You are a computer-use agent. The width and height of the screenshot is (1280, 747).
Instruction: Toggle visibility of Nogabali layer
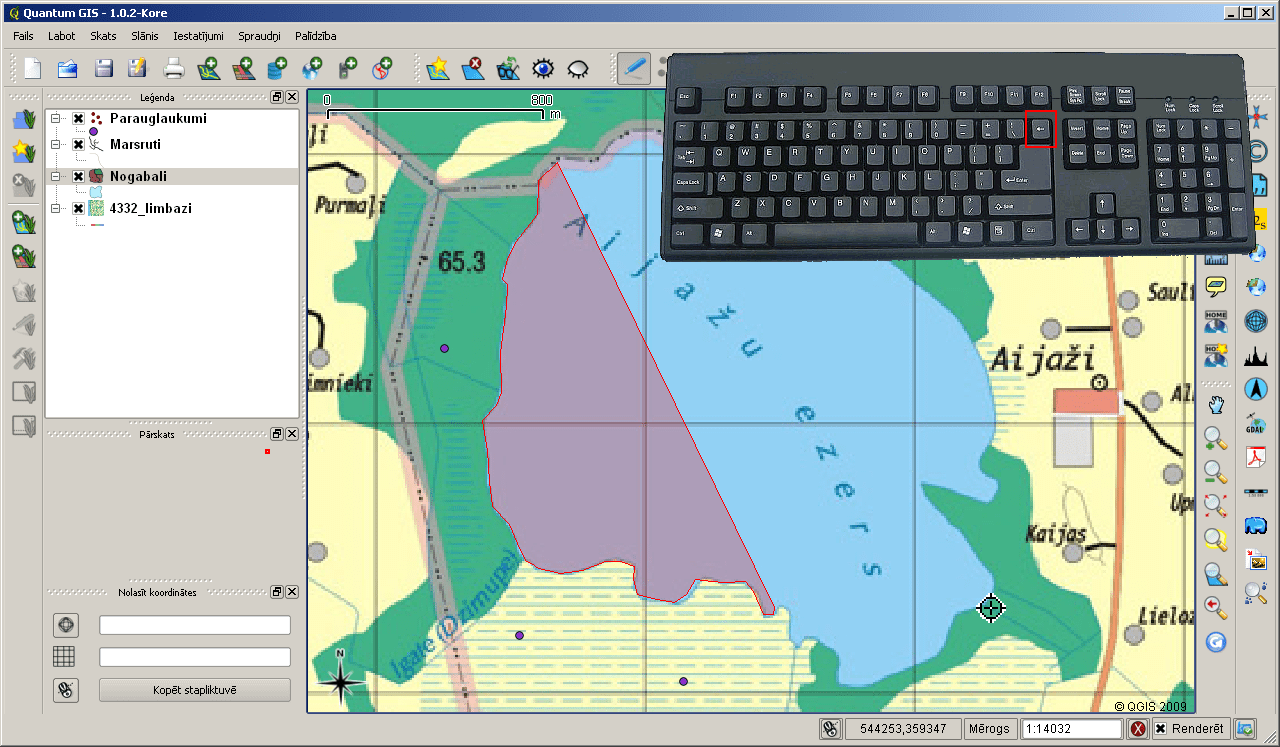click(78, 176)
